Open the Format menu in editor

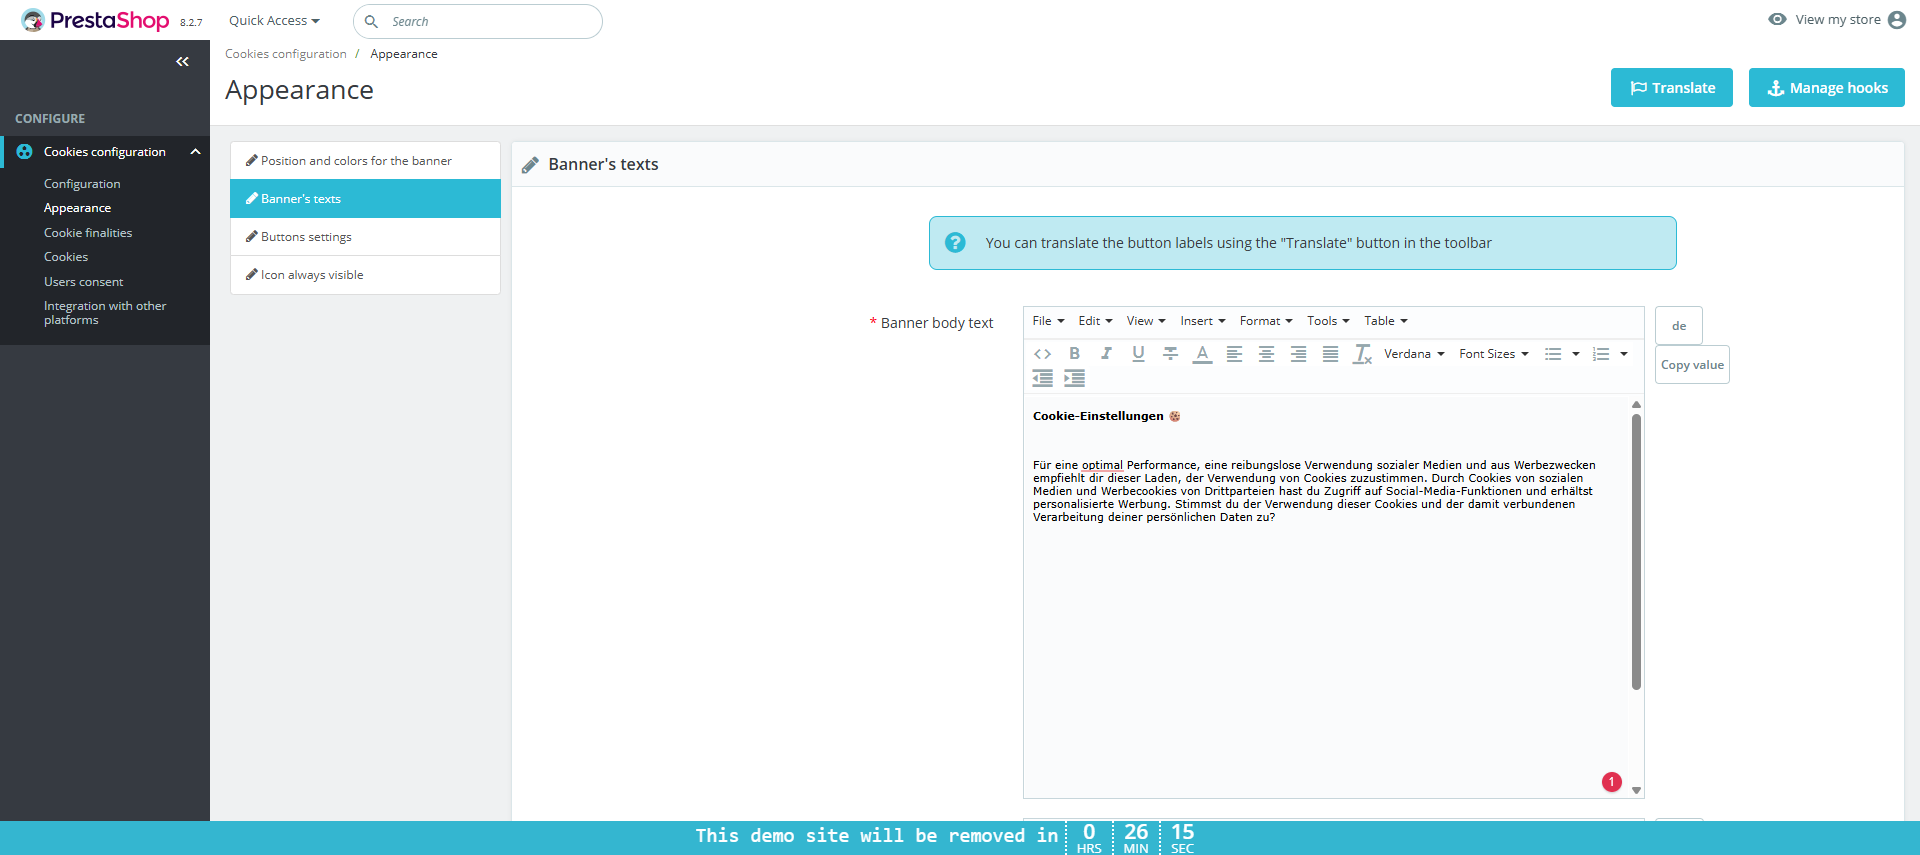[1266, 321]
